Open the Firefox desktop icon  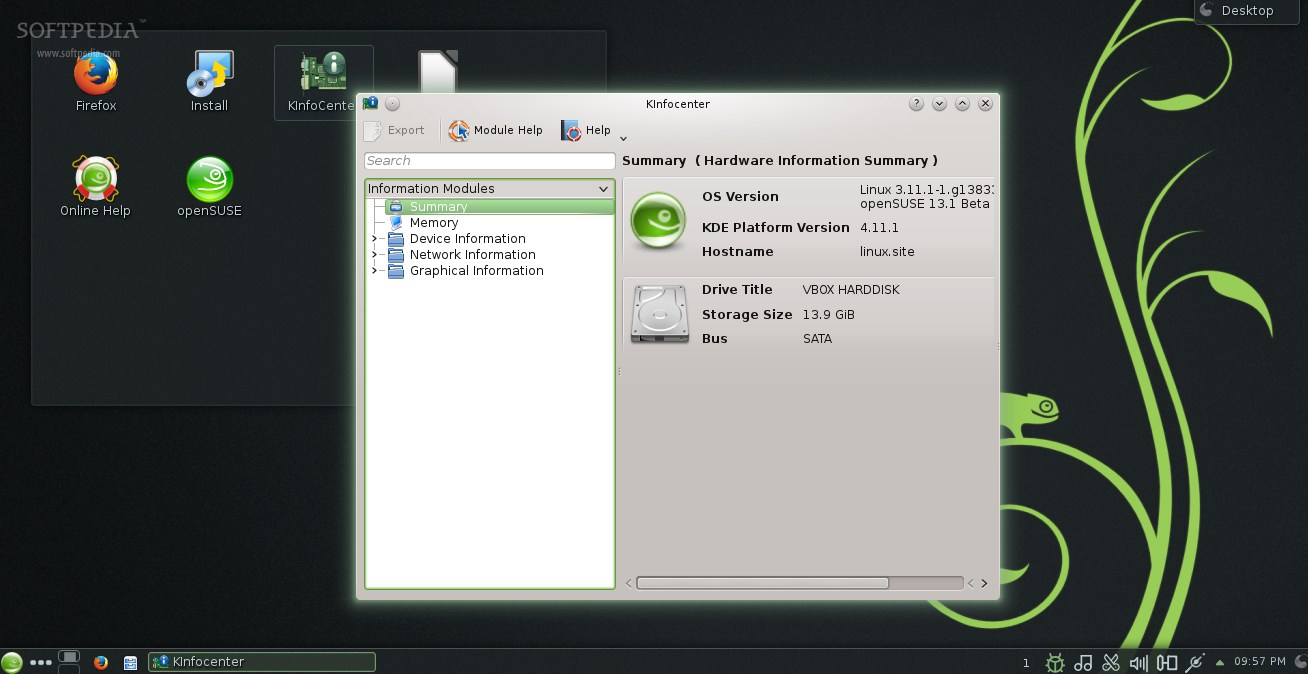tap(96, 80)
